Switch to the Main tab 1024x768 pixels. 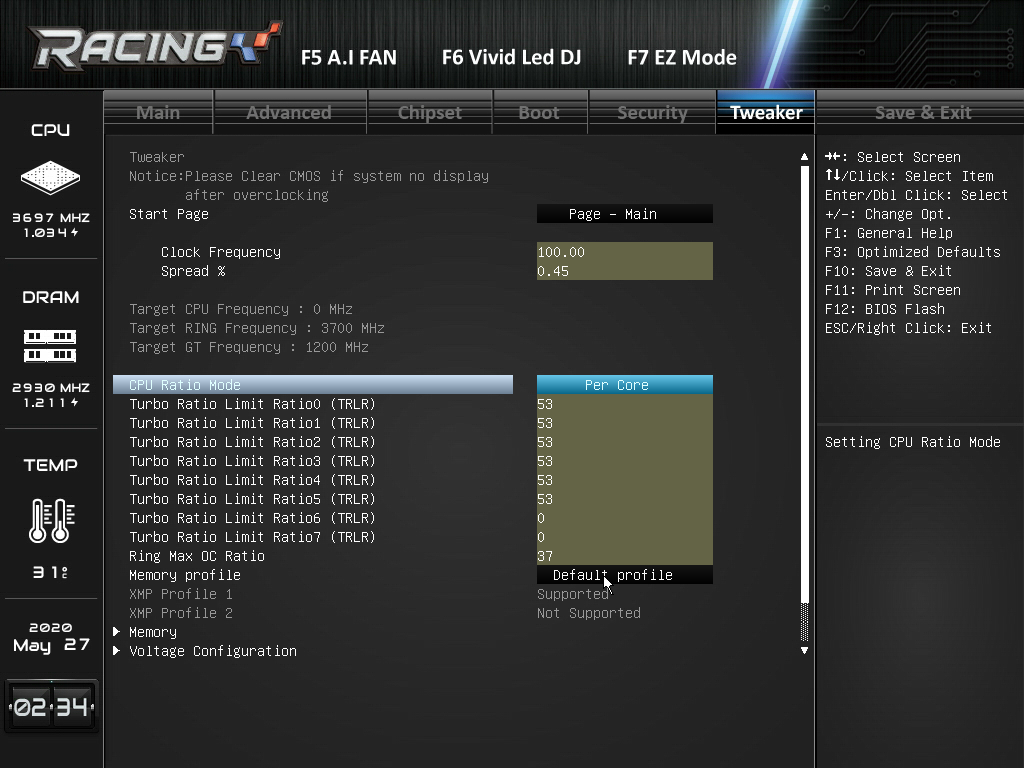tap(158, 112)
